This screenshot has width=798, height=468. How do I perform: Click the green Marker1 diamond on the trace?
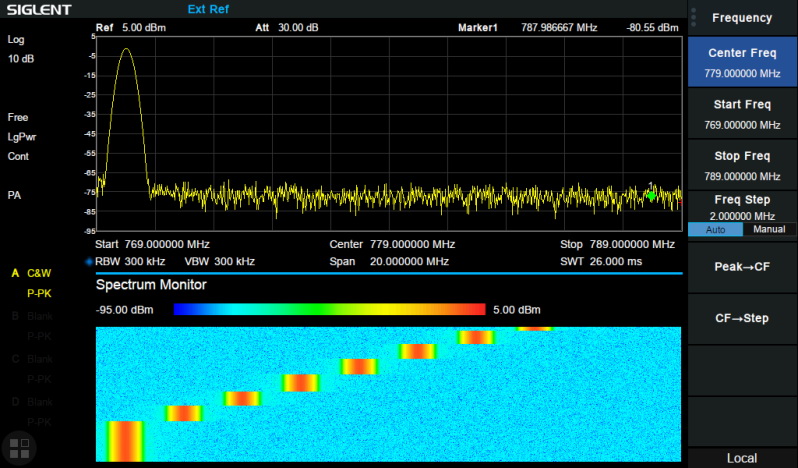tap(651, 196)
